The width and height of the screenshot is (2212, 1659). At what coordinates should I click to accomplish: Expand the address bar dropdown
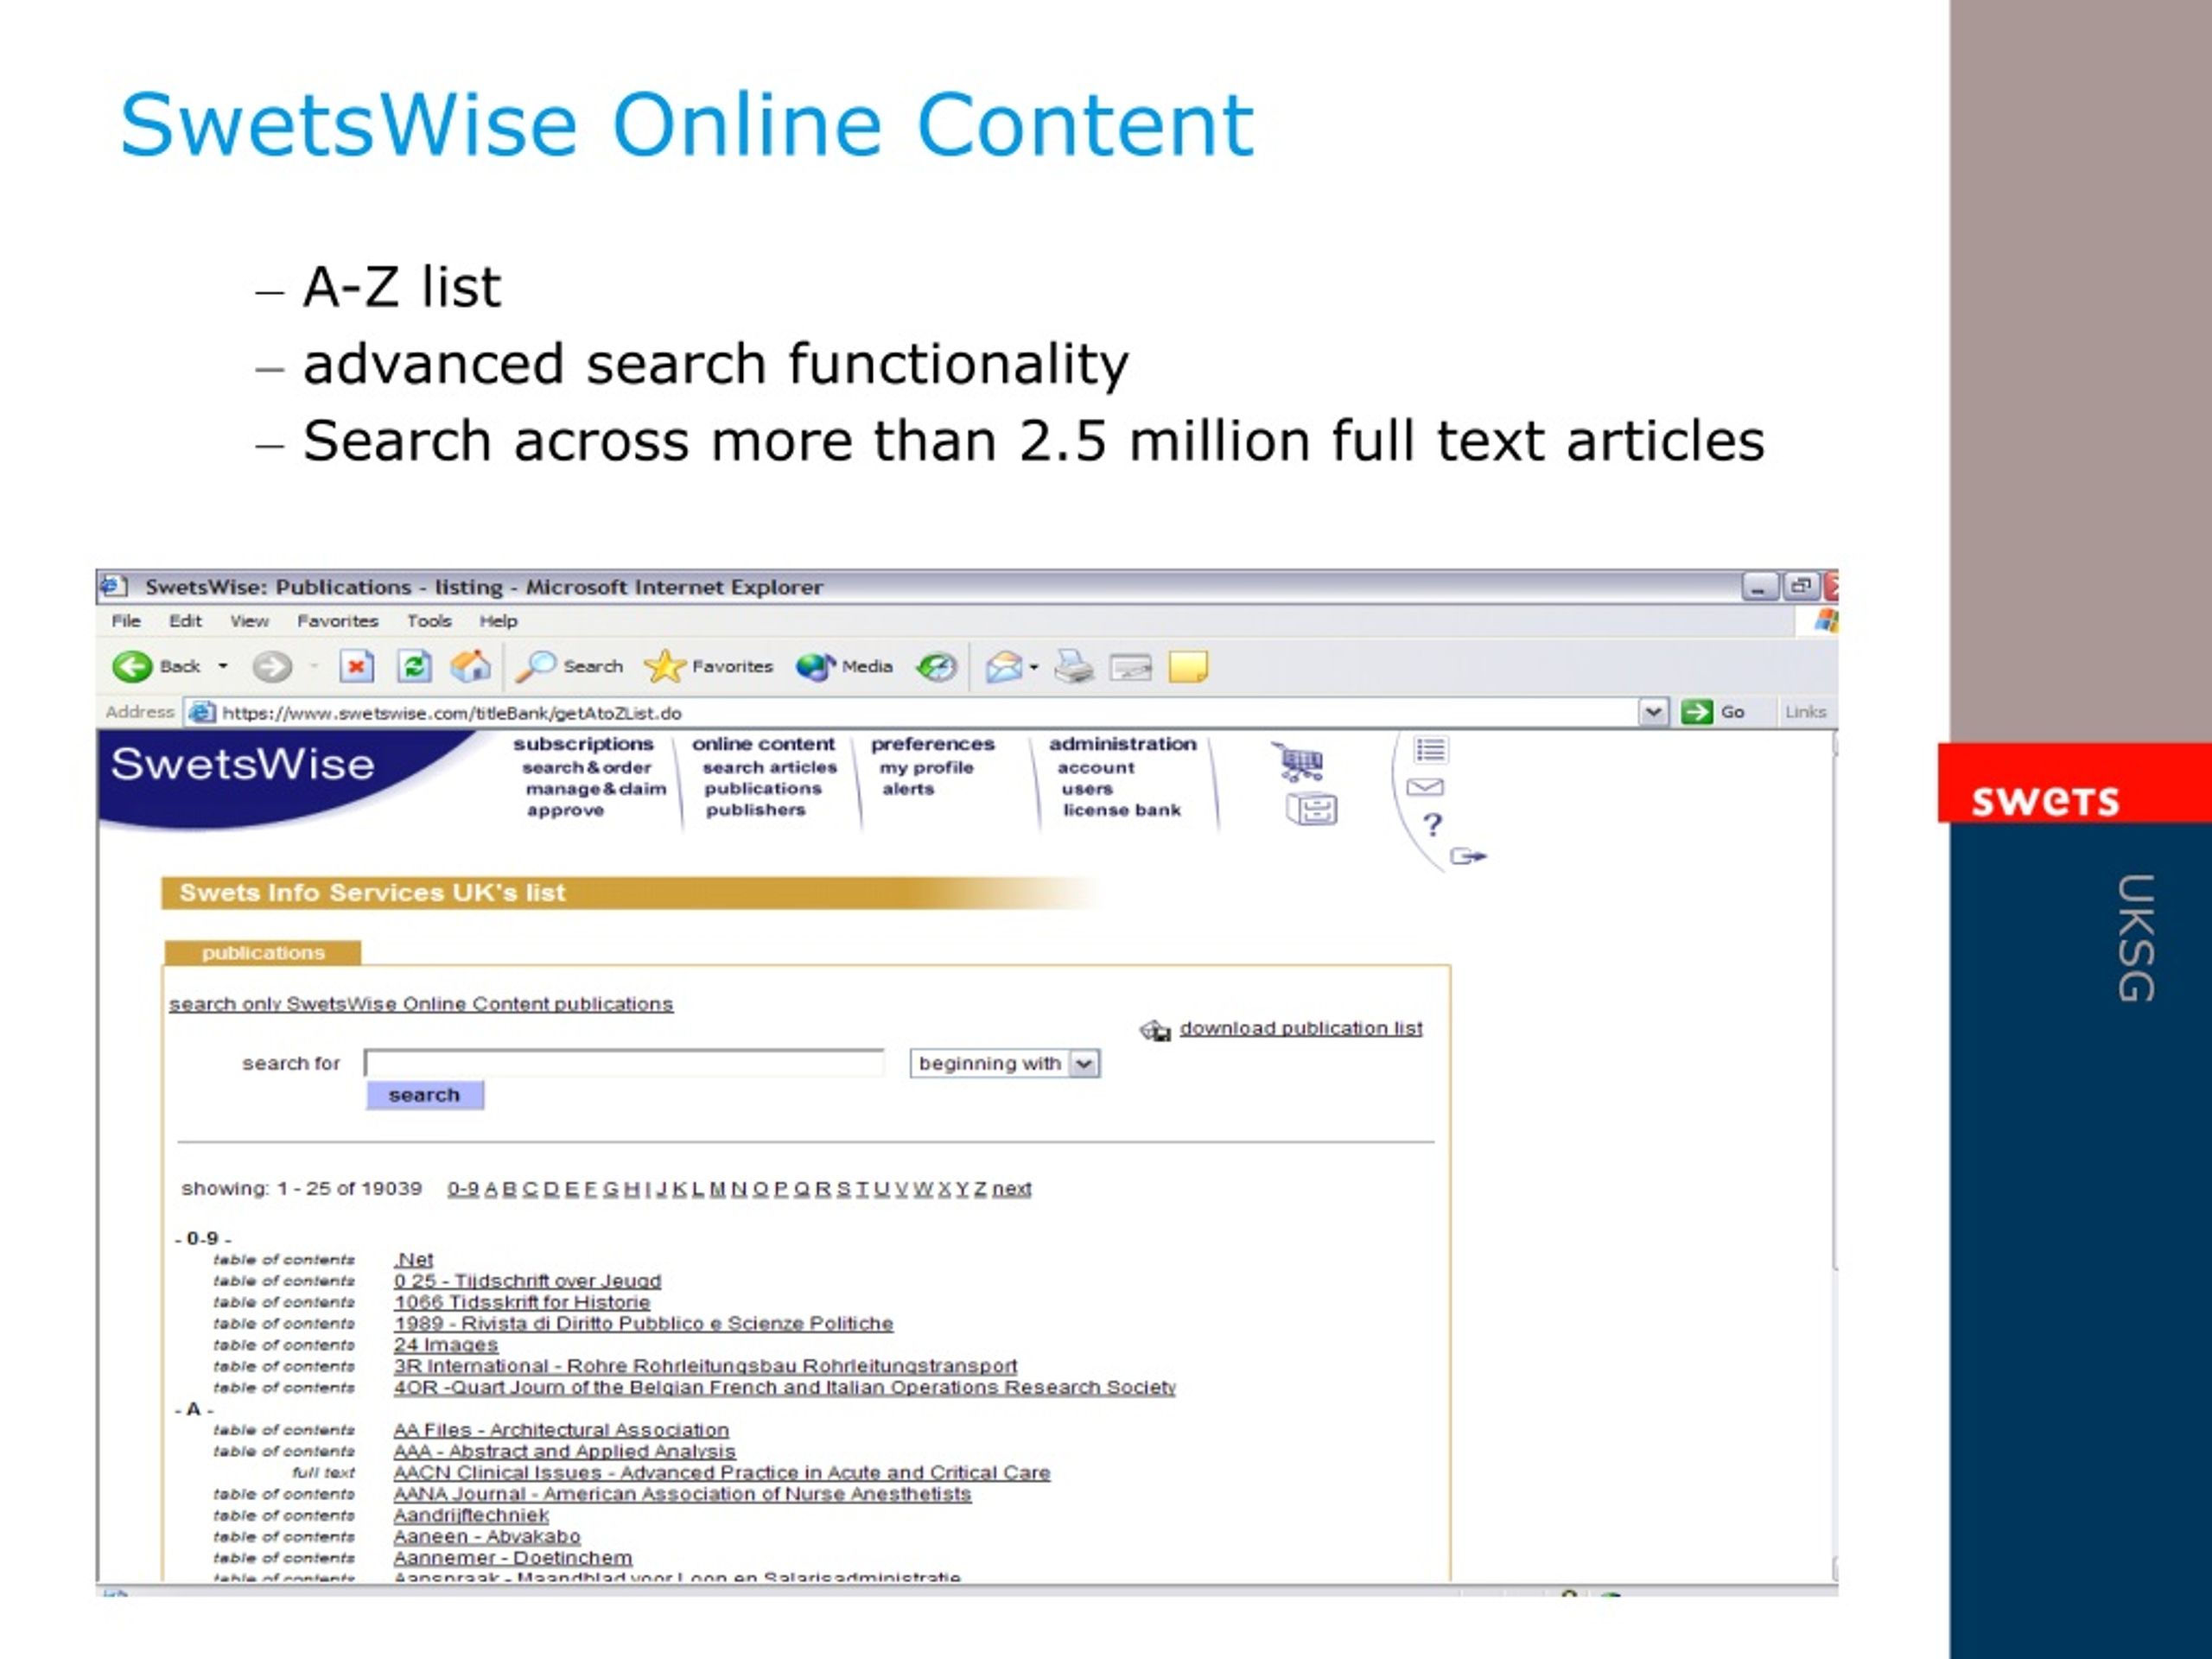pyautogui.click(x=1654, y=712)
